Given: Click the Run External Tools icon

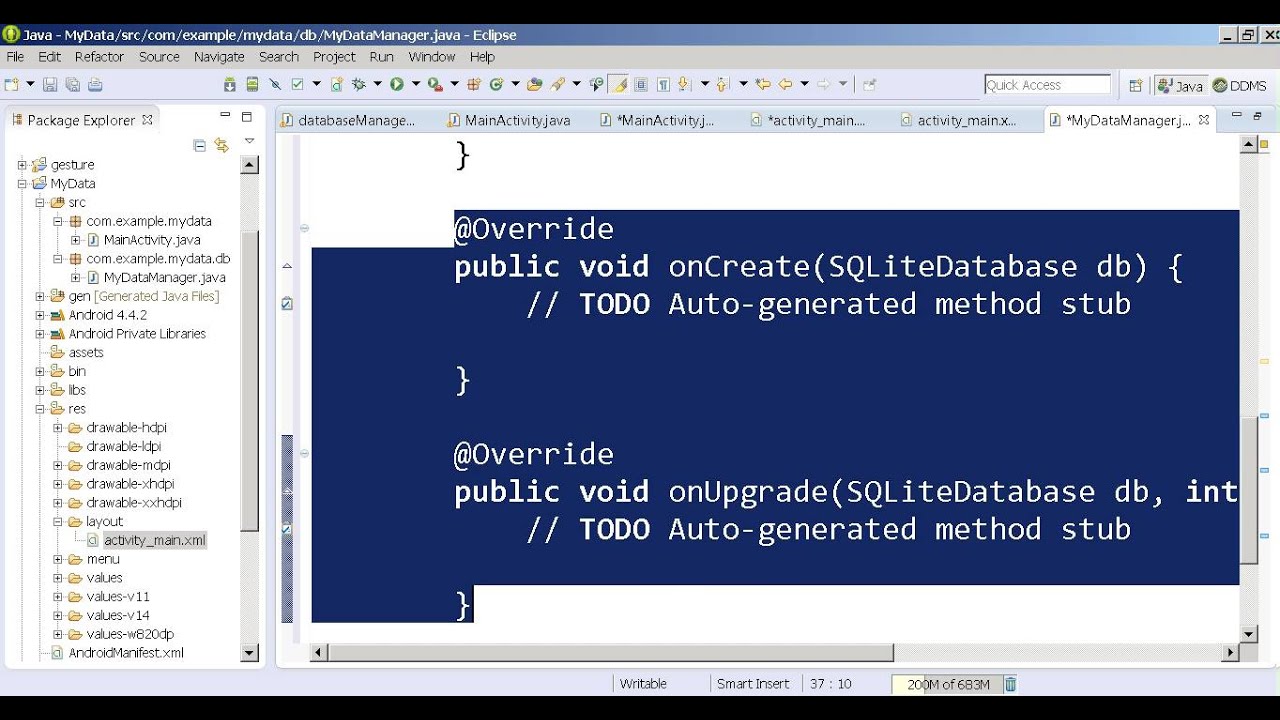Looking at the screenshot, I should (435, 85).
